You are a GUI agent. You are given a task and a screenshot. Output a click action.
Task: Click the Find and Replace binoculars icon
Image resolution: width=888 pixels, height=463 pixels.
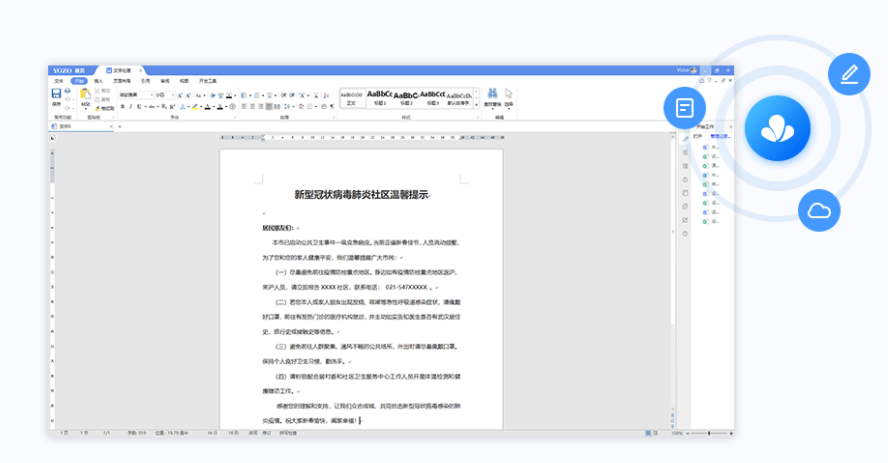click(493, 94)
